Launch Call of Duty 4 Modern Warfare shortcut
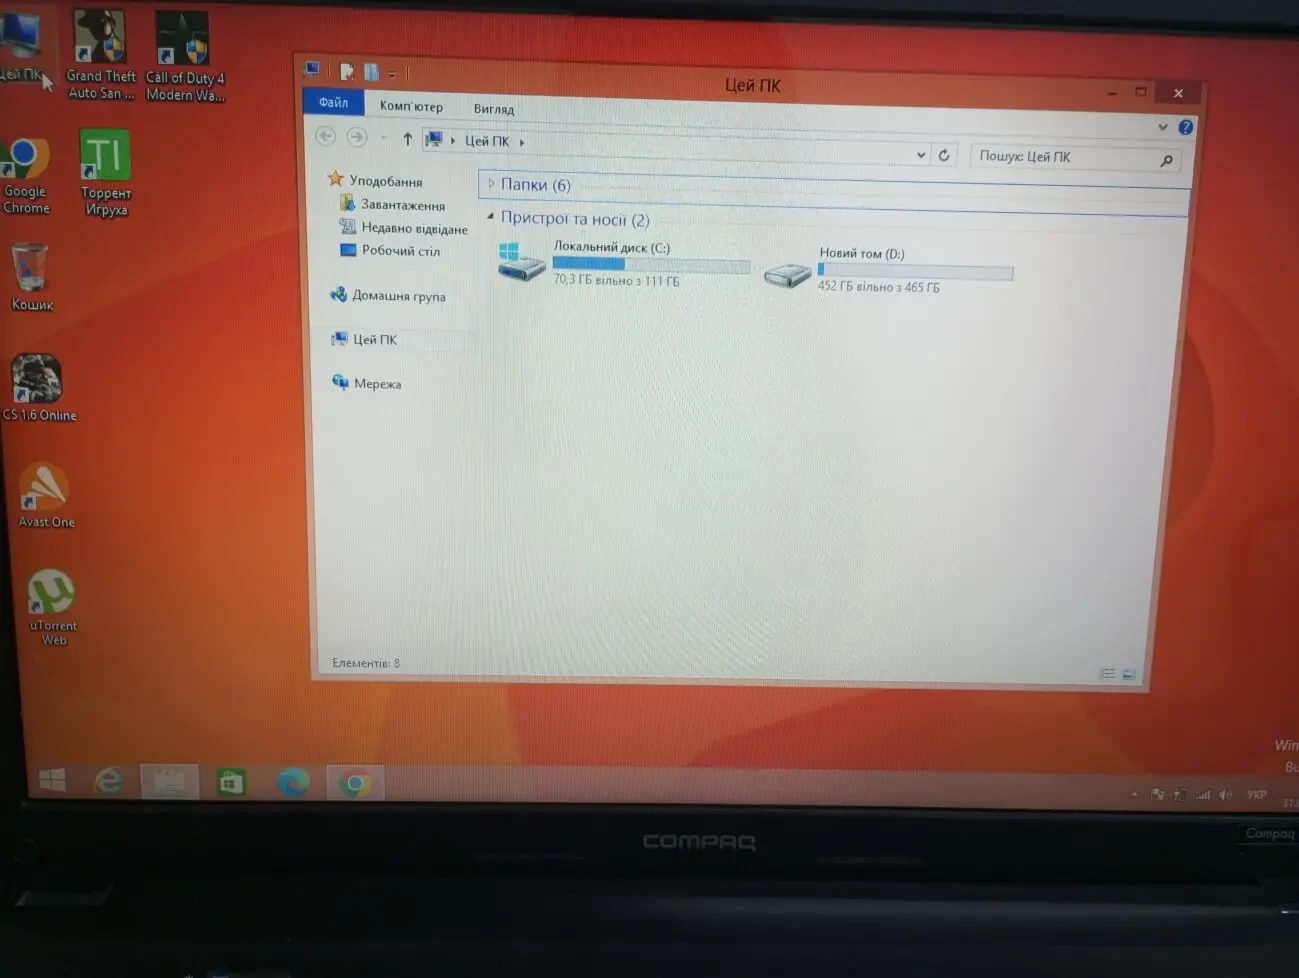The width and height of the screenshot is (1299, 978). click(x=184, y=57)
